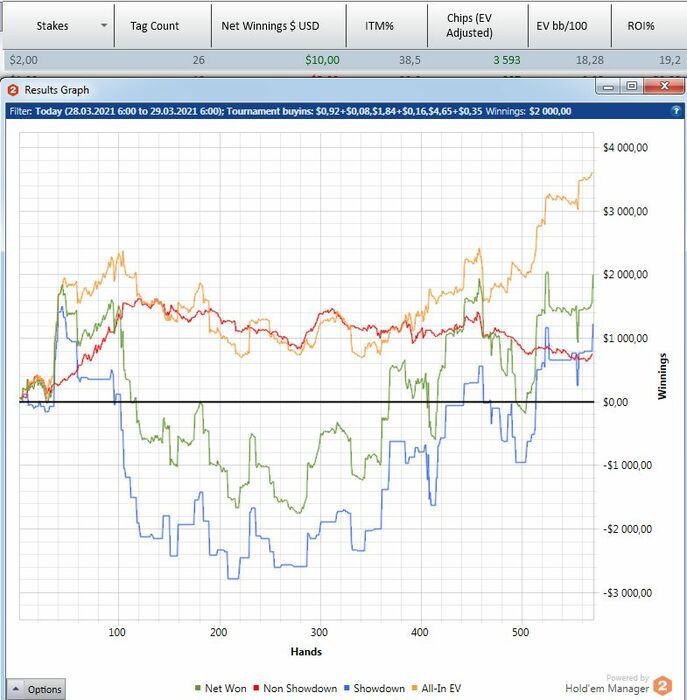The image size is (687, 700).
Task: Toggle the Net Won green legend swatch
Action: pyautogui.click(x=198, y=689)
